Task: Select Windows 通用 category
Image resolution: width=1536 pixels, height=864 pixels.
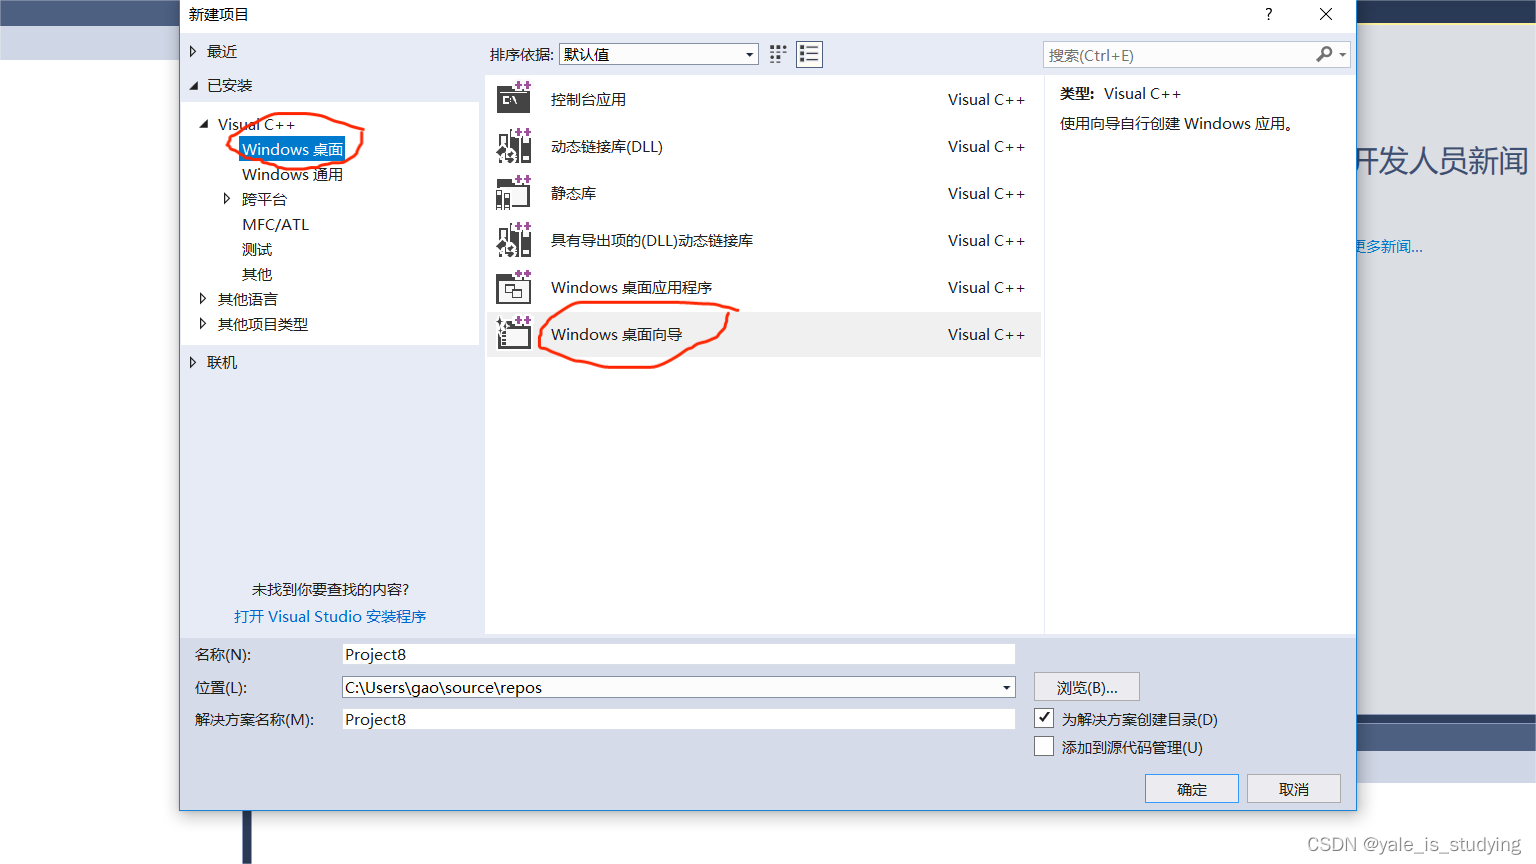Action: pos(292,174)
